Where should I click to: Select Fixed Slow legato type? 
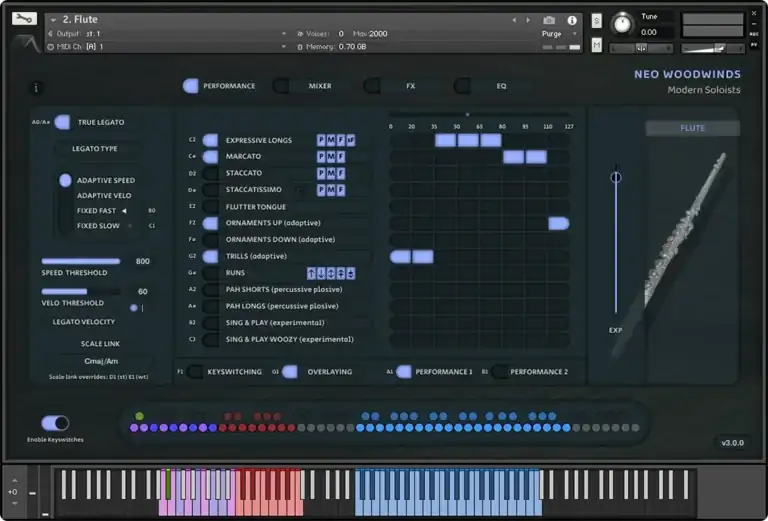98,226
